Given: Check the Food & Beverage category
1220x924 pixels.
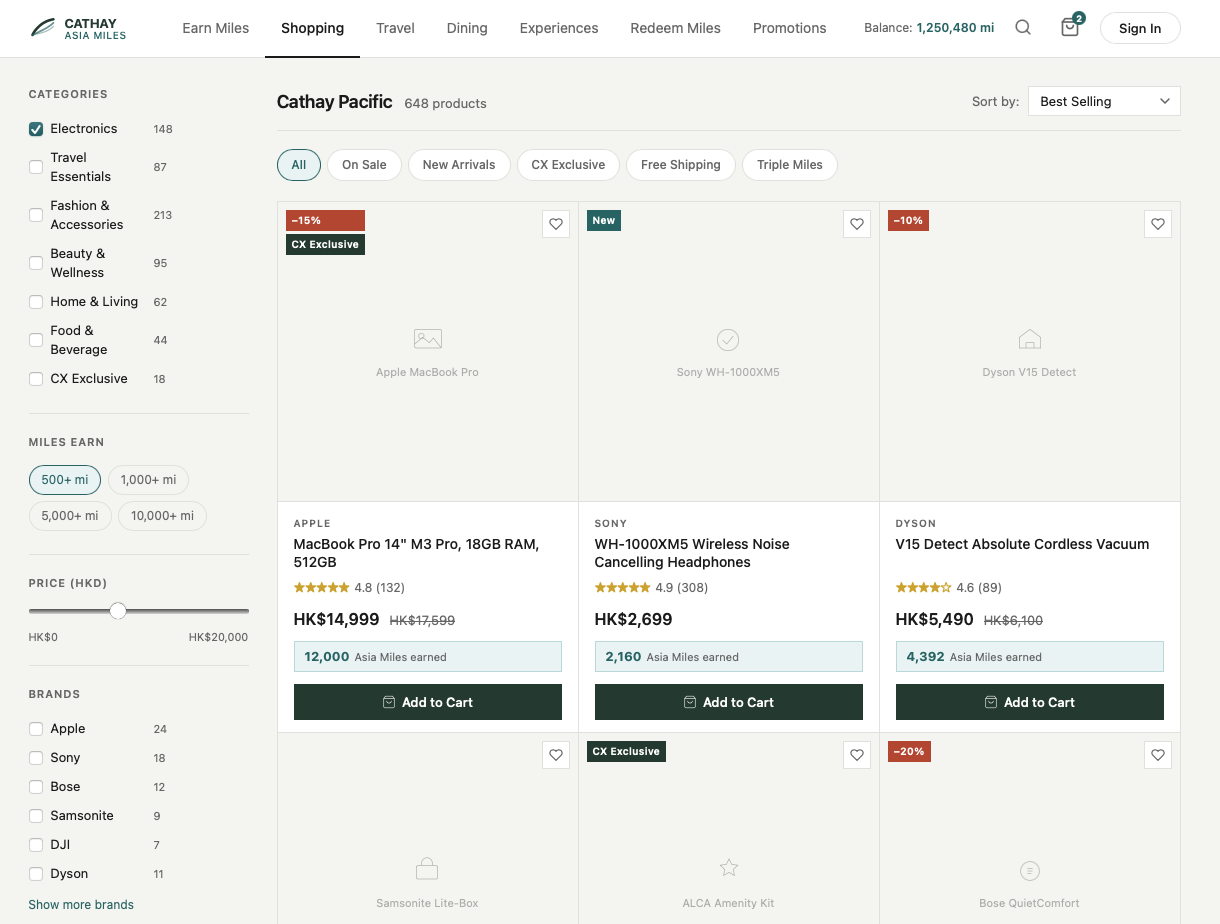Looking at the screenshot, I should coord(36,340).
